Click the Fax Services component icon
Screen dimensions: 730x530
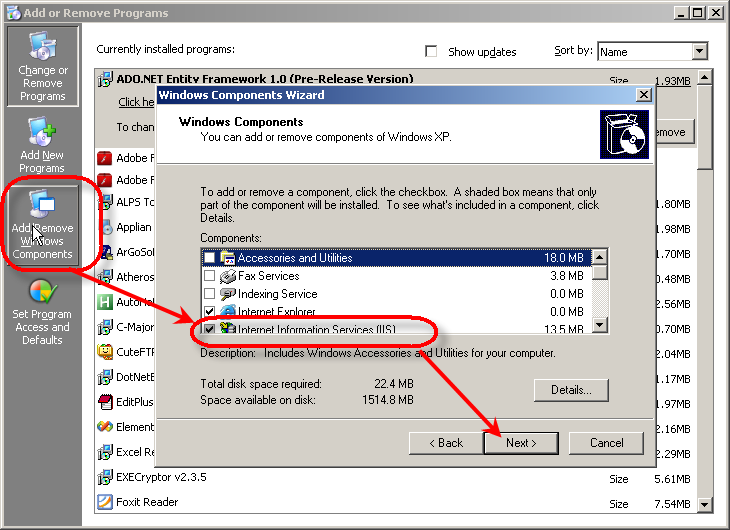(x=228, y=276)
